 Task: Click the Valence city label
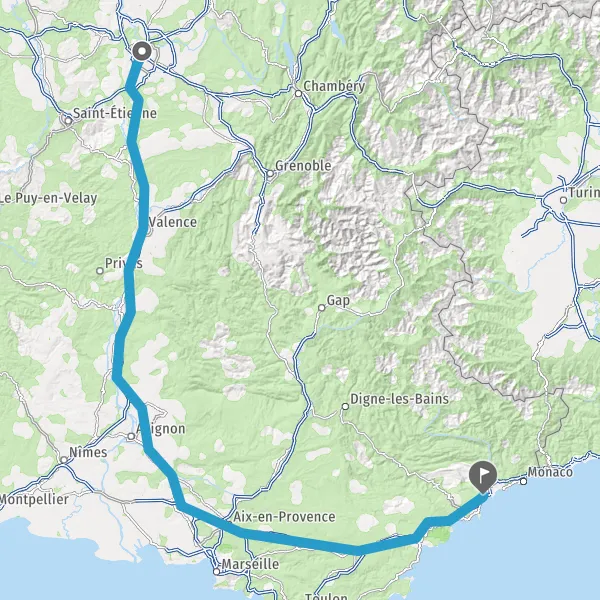pyautogui.click(x=173, y=222)
